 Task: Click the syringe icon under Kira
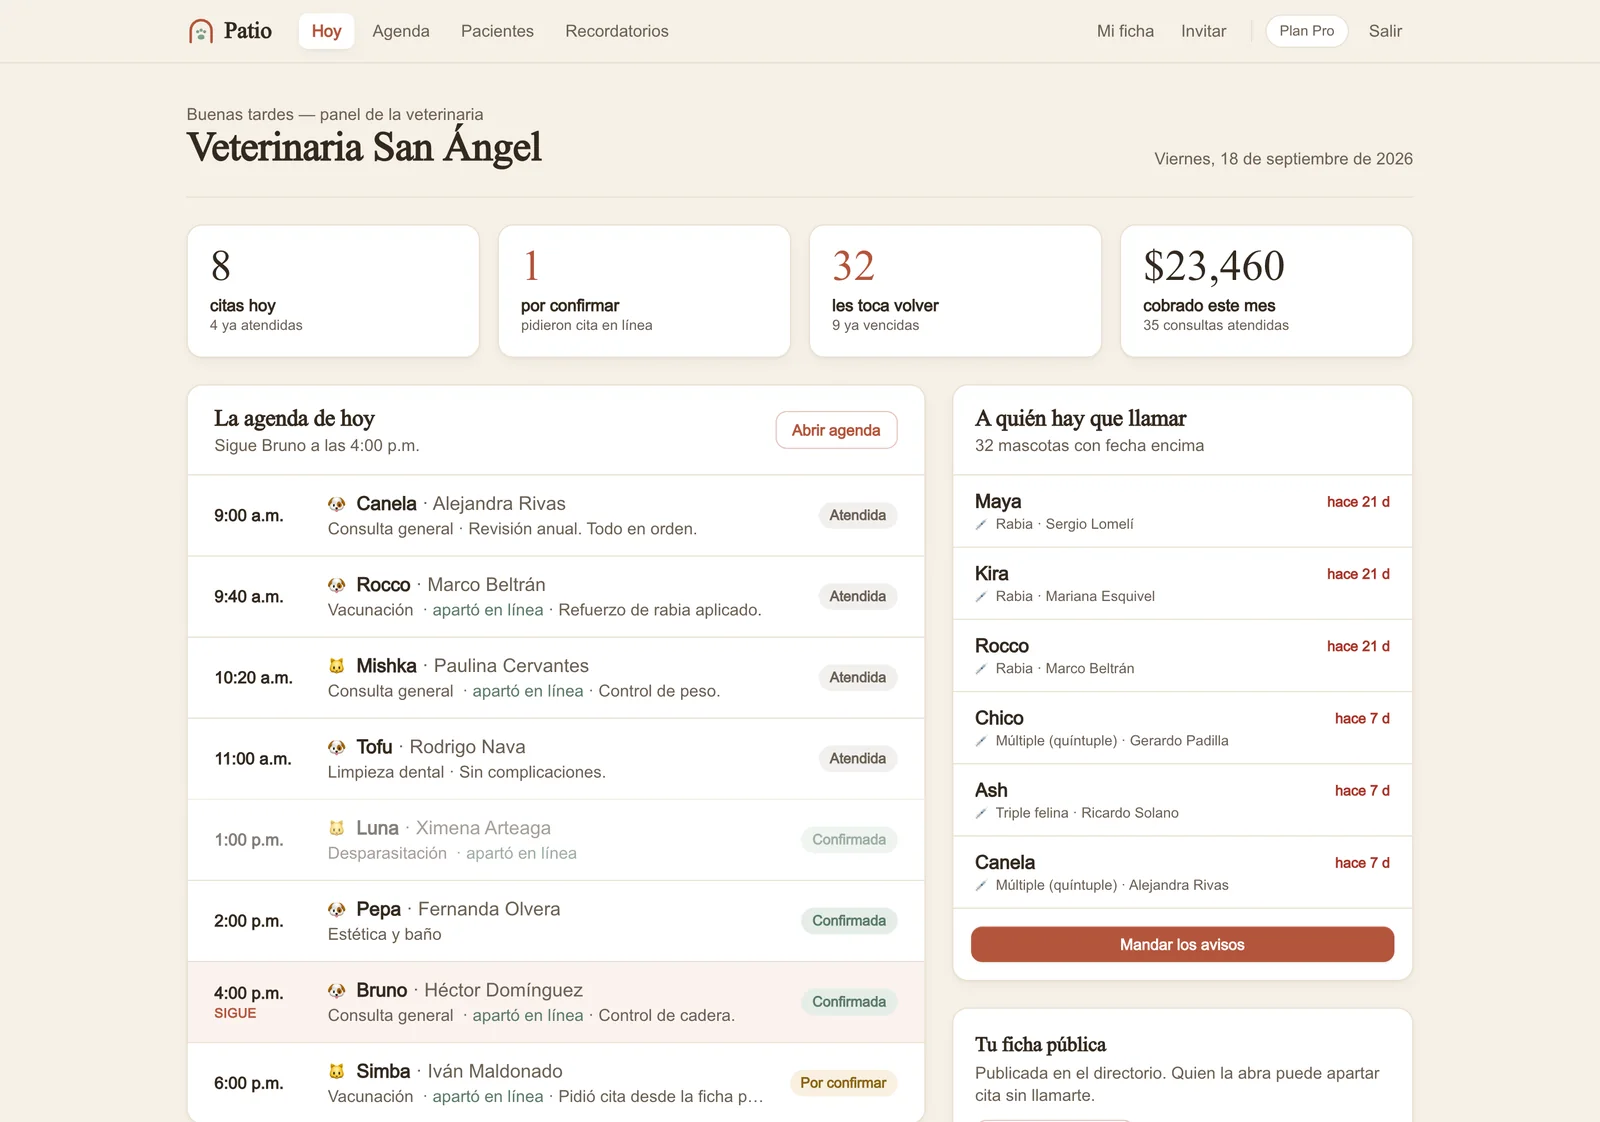pyautogui.click(x=981, y=597)
